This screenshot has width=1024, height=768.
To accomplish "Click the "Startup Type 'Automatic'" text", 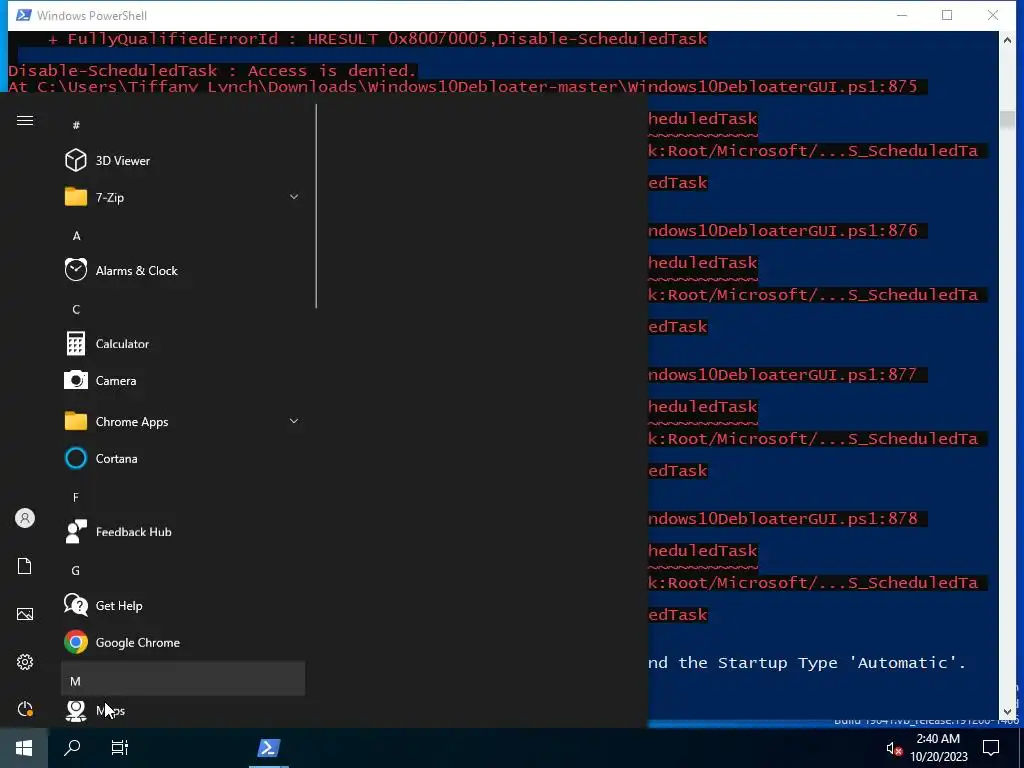I will click(837, 663).
